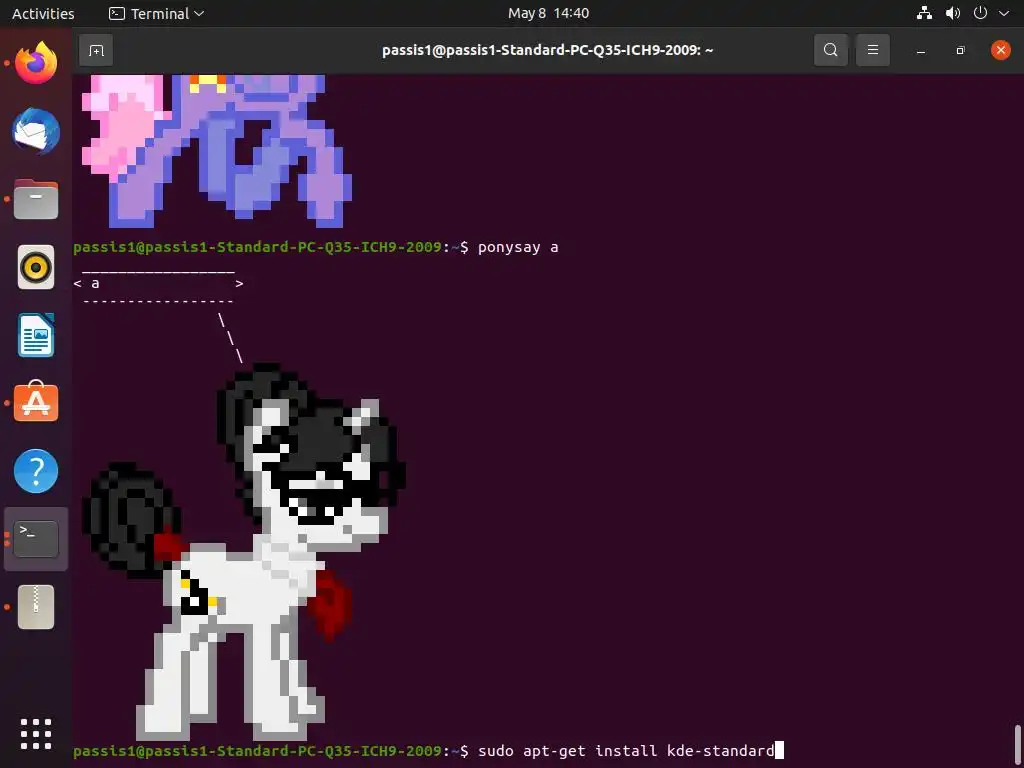
Task: Open the Archive Manager icon in the dock
Action: [x=36, y=607]
